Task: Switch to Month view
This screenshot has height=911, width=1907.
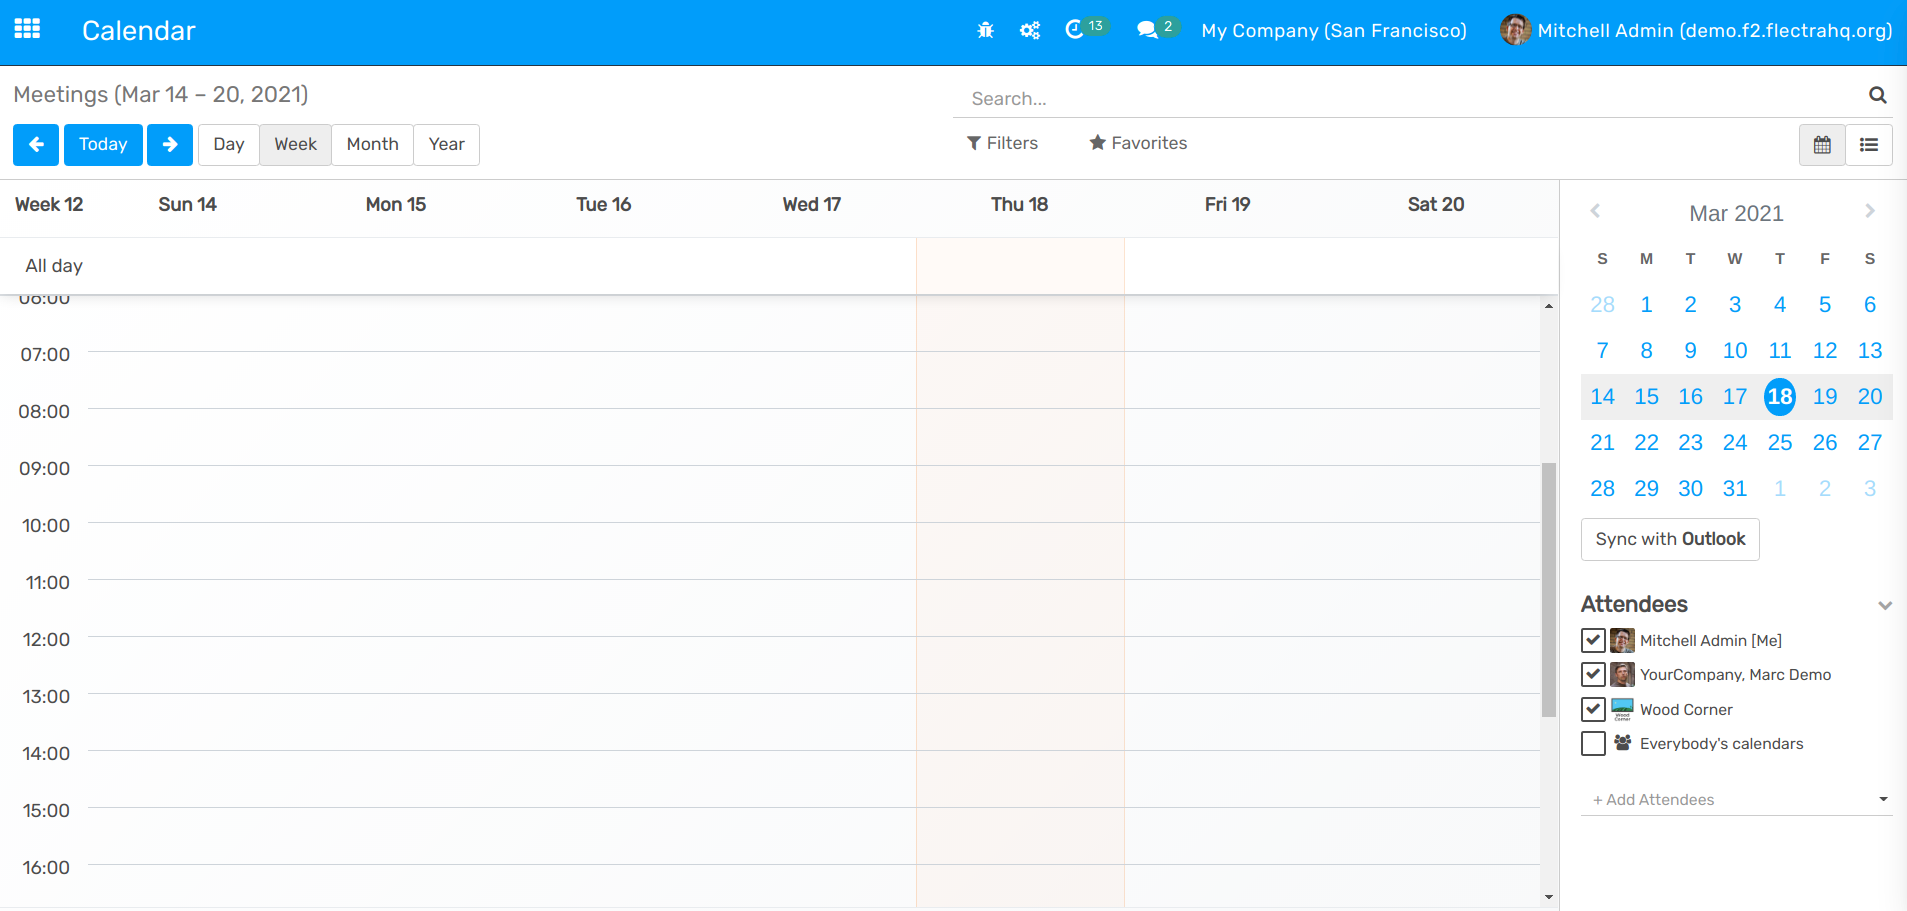Action: point(371,144)
